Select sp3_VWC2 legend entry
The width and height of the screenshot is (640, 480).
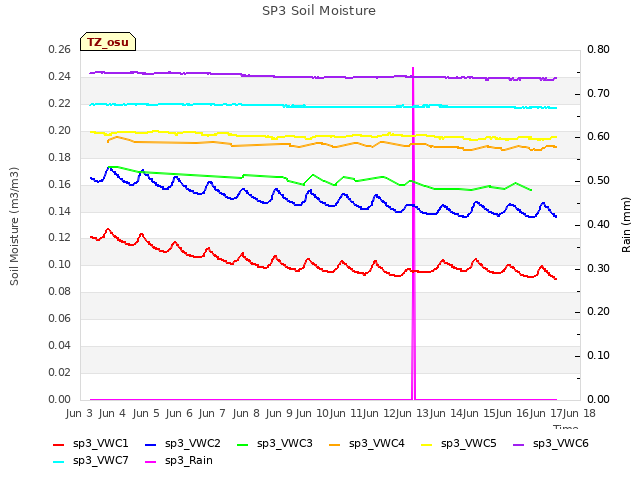(x=183, y=444)
